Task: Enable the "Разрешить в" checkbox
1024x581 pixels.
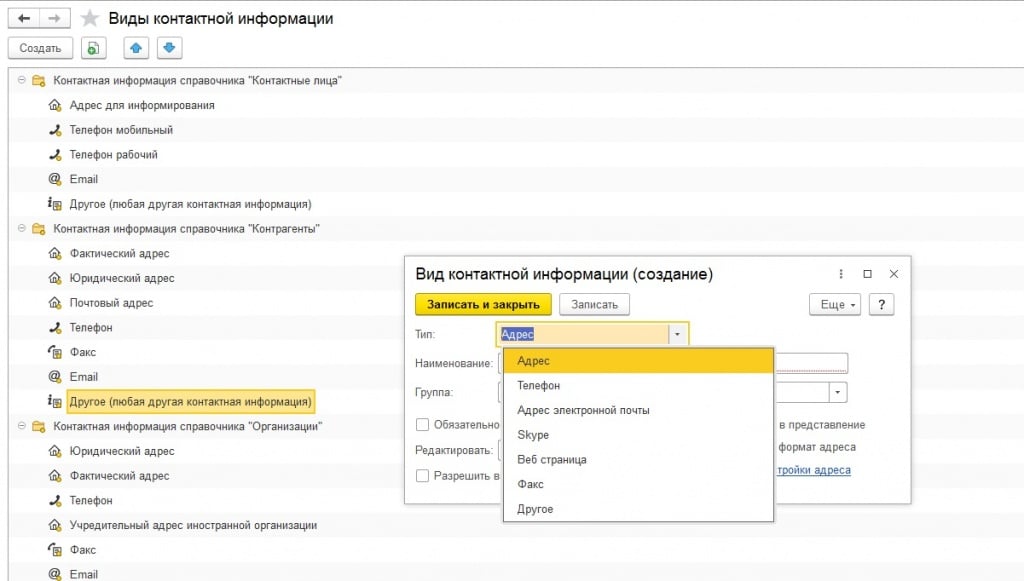Action: pos(423,476)
